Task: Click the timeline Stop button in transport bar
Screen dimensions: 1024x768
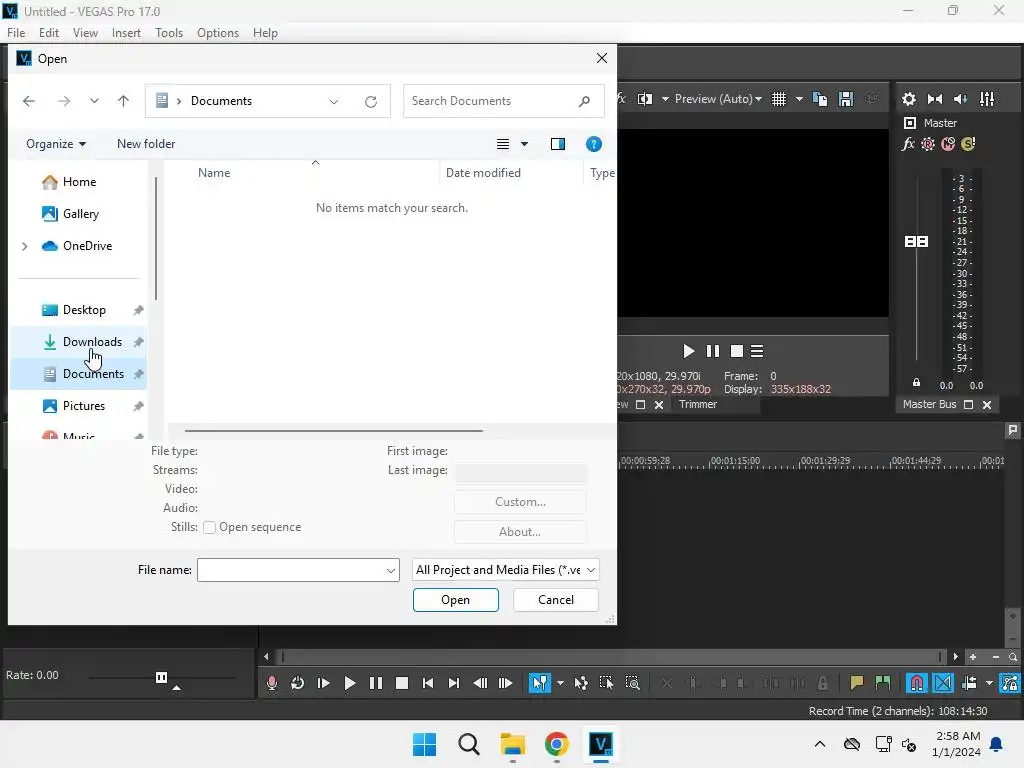Action: [x=402, y=683]
